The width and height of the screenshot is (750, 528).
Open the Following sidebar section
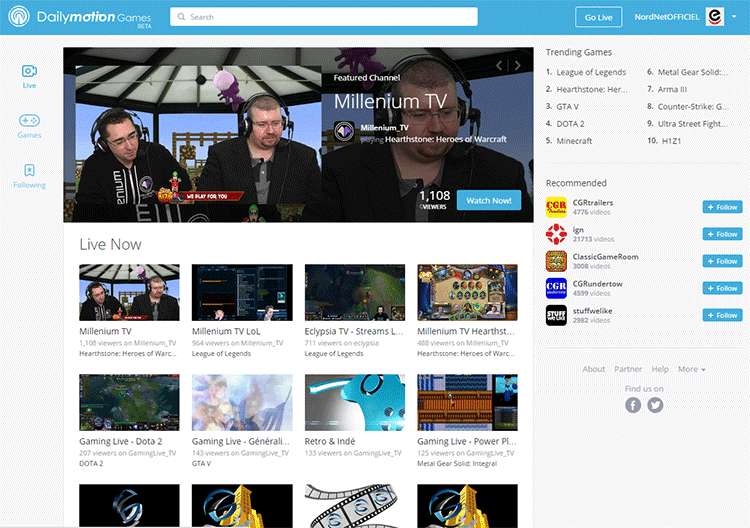tap(29, 176)
